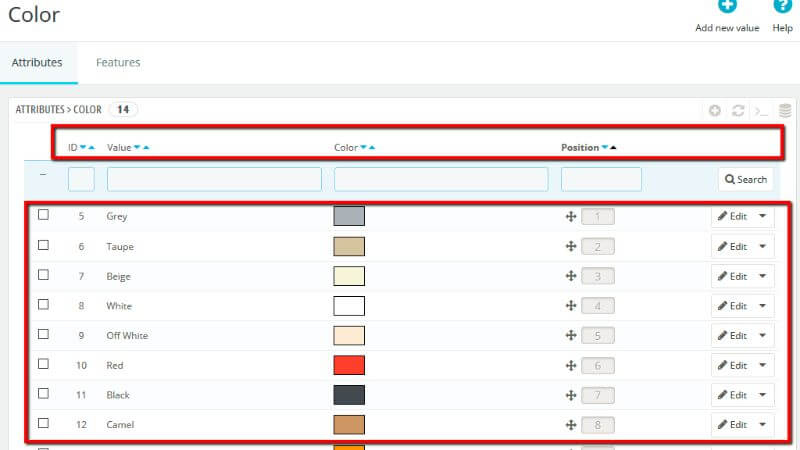Grab move handle for Taupe row
The height and width of the screenshot is (450, 800).
[x=571, y=246]
